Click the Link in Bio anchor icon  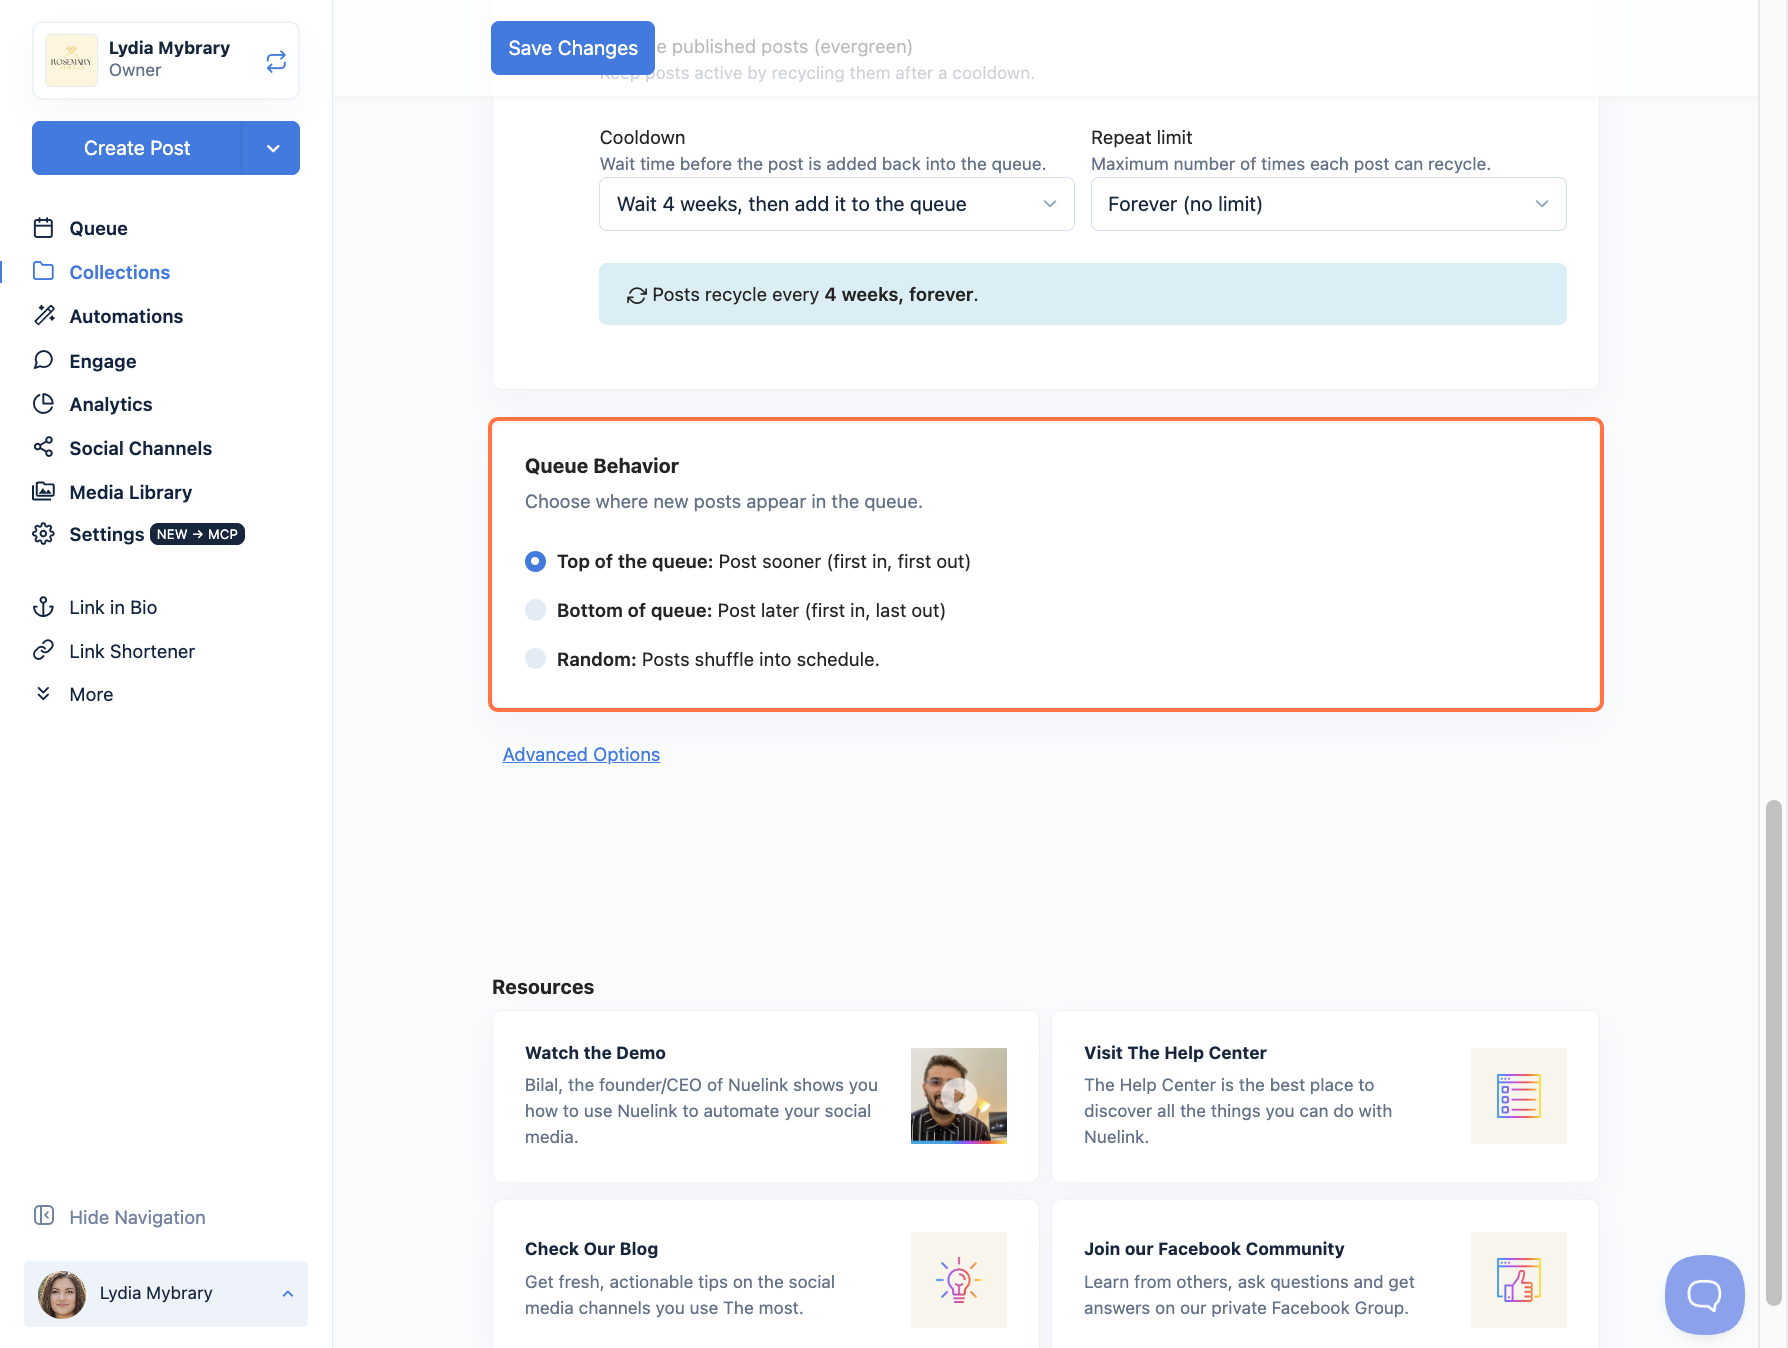(x=43, y=607)
